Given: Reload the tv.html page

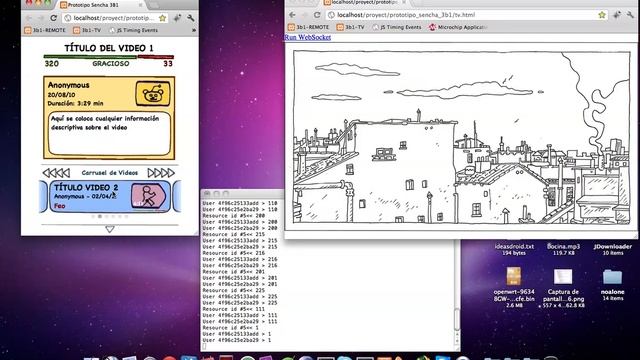Looking at the screenshot, I should pyautogui.click(x=317, y=15).
